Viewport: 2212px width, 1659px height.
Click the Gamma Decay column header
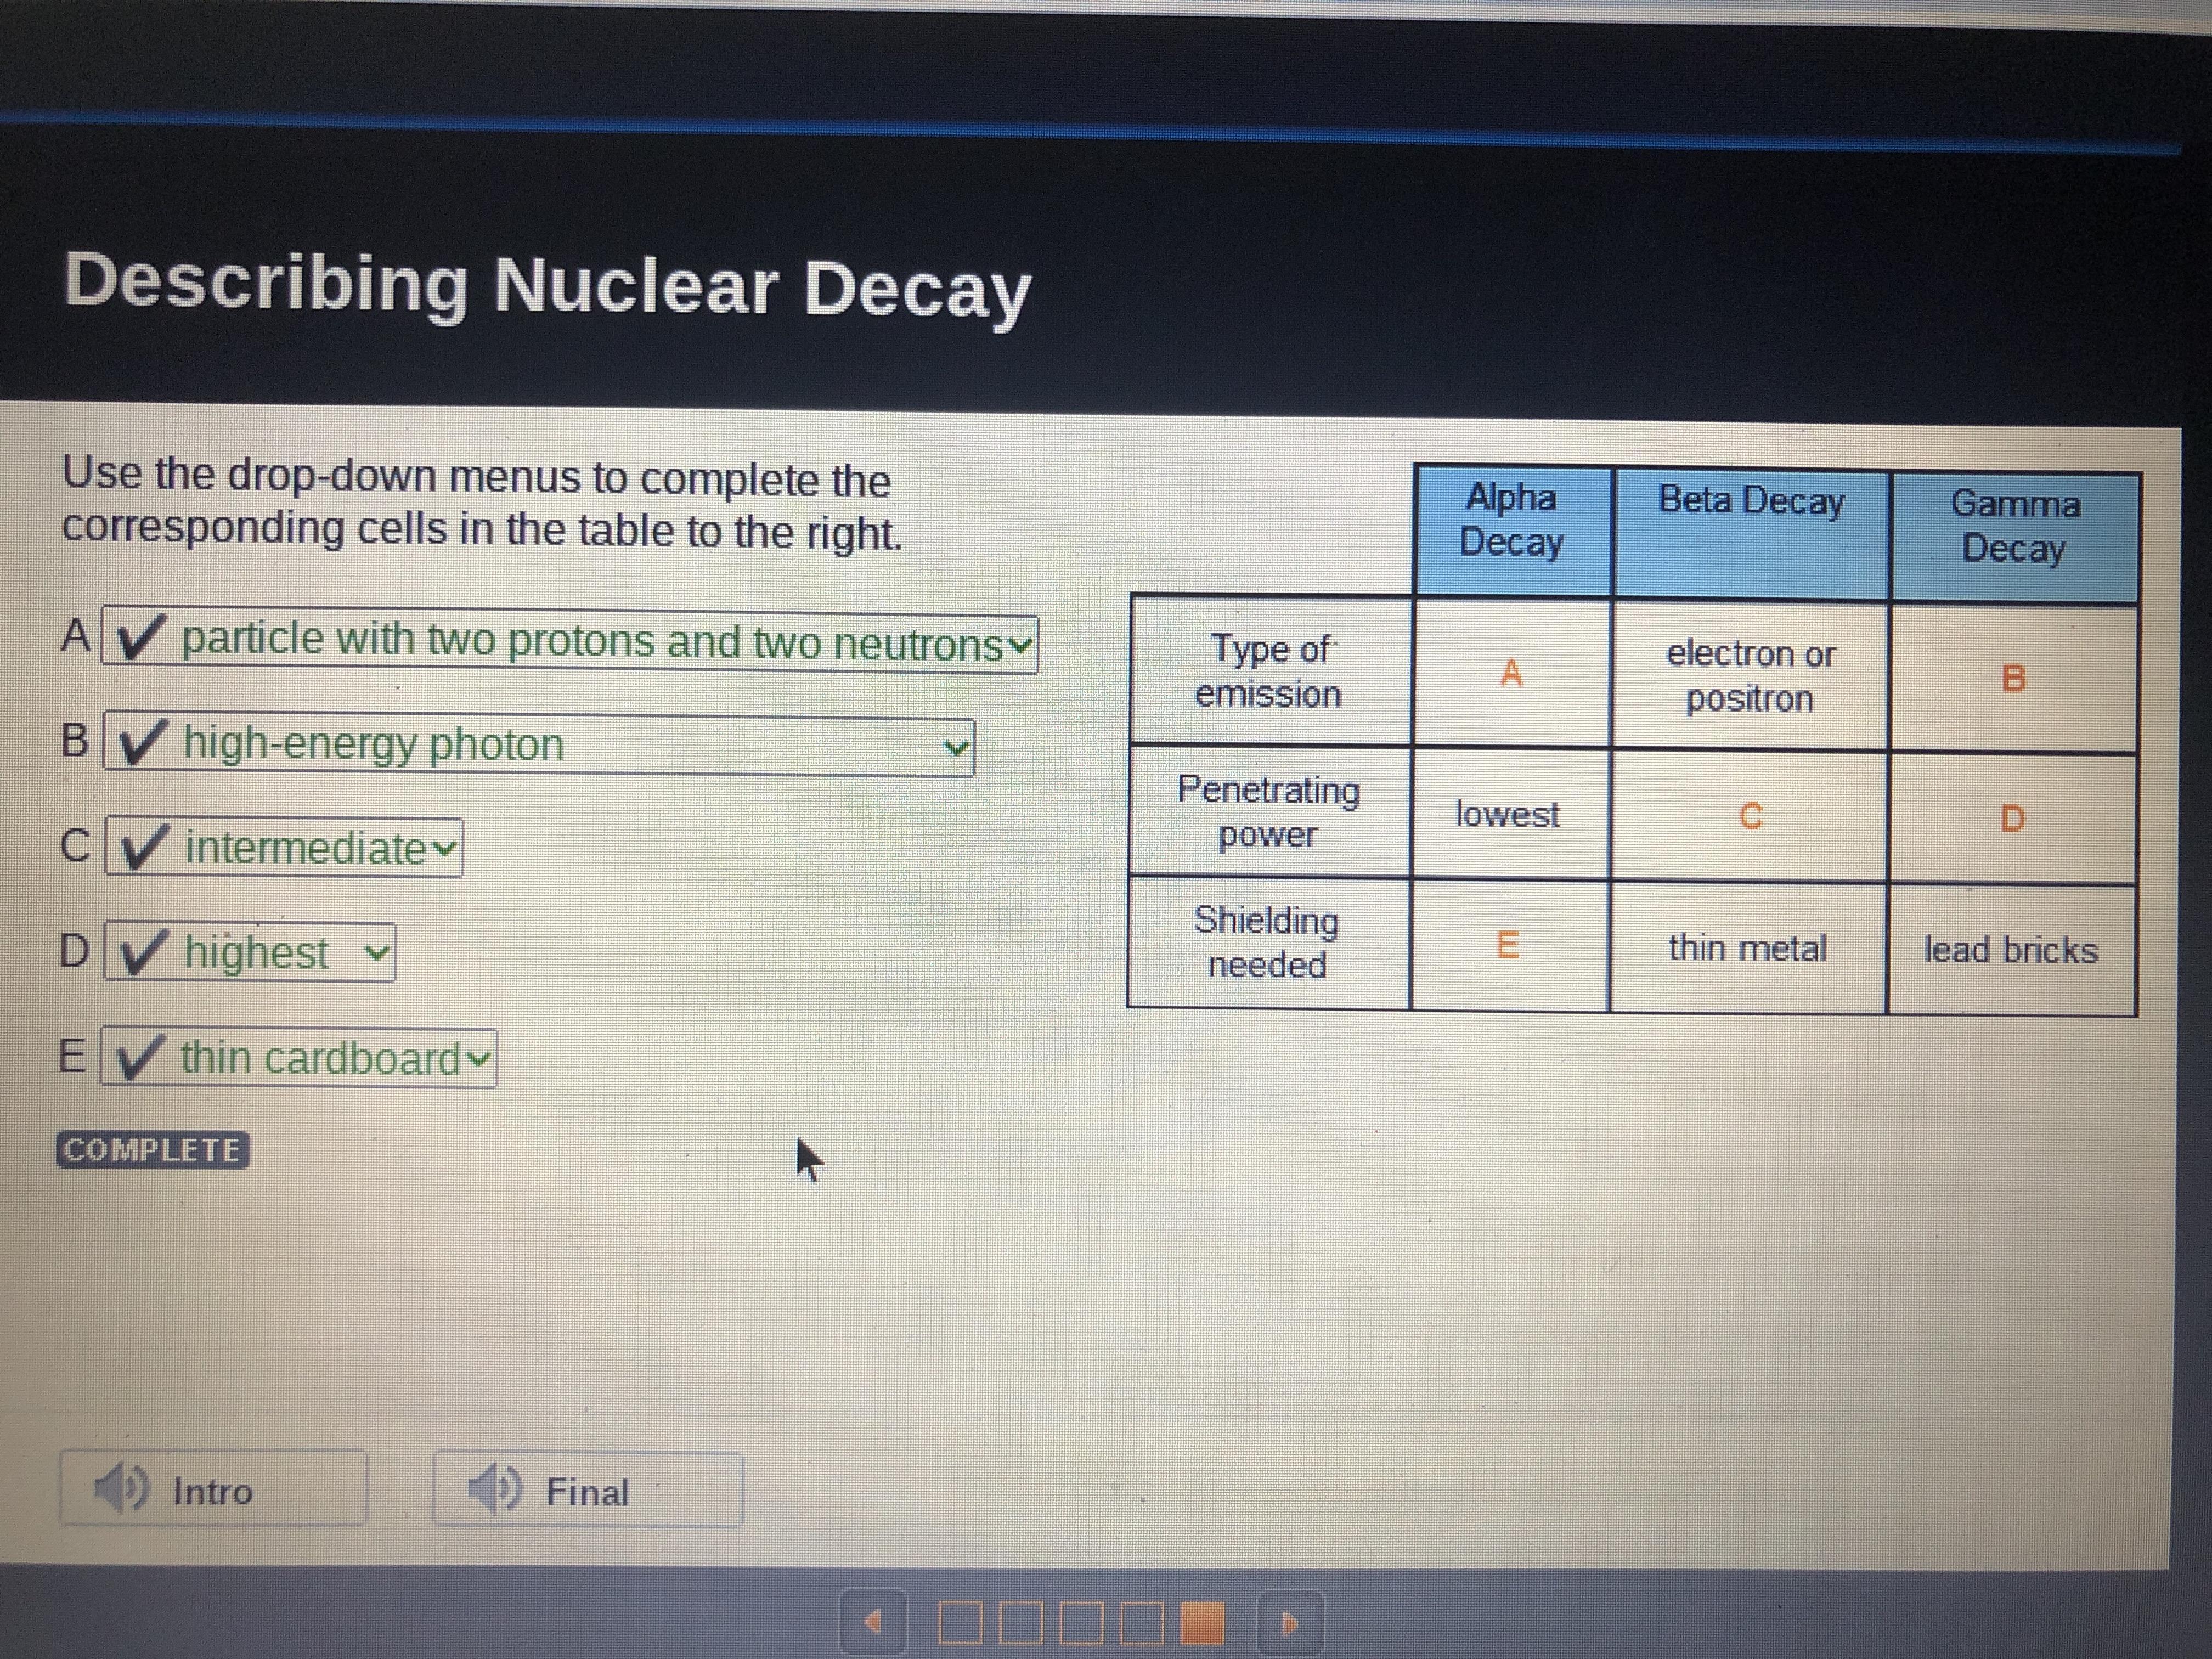click(2014, 526)
